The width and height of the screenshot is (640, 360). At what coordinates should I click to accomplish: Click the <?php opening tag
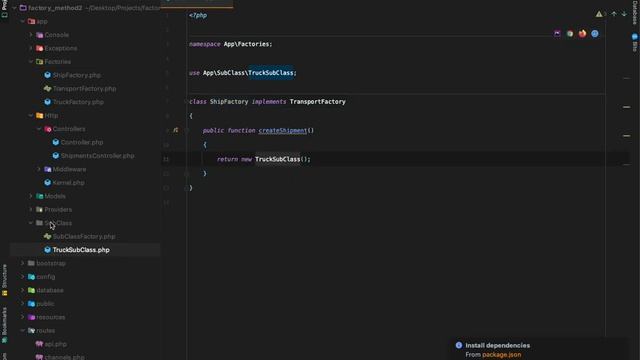click(198, 16)
